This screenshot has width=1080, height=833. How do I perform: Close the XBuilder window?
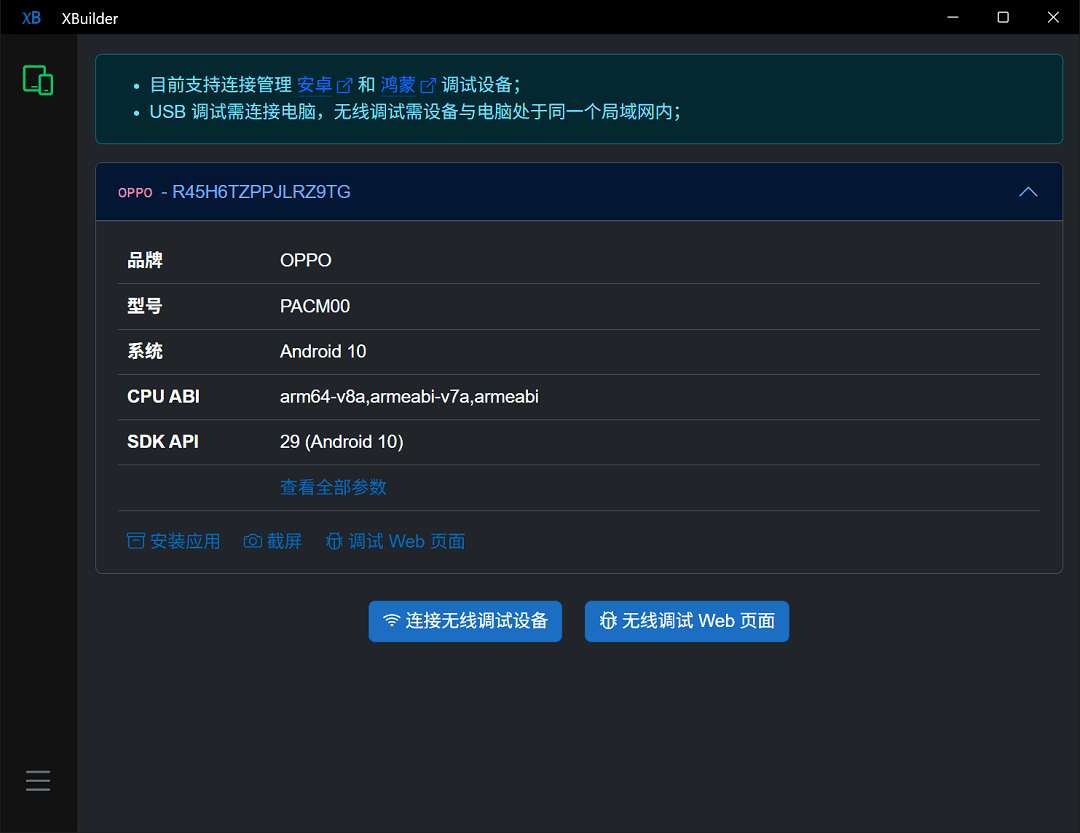(1053, 17)
